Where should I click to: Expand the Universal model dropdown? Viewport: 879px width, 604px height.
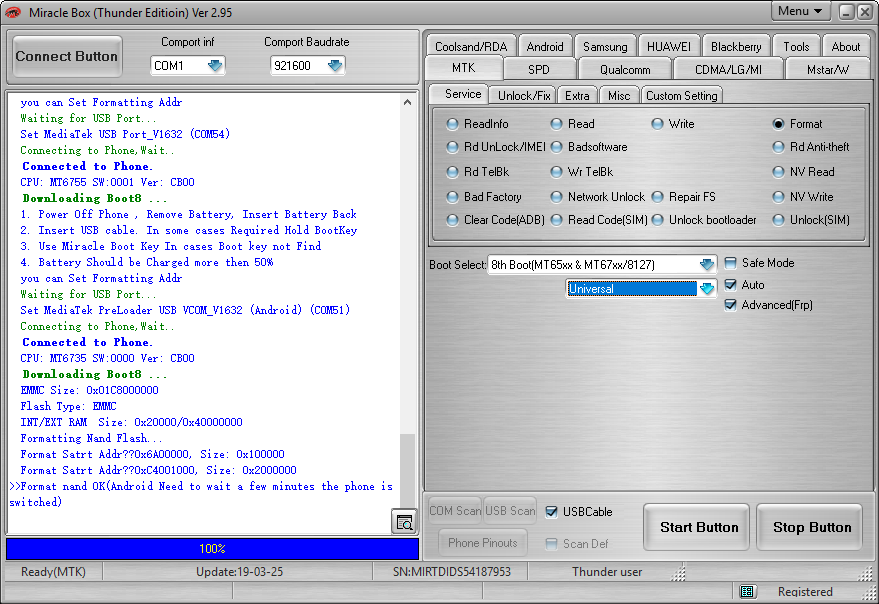tap(706, 288)
